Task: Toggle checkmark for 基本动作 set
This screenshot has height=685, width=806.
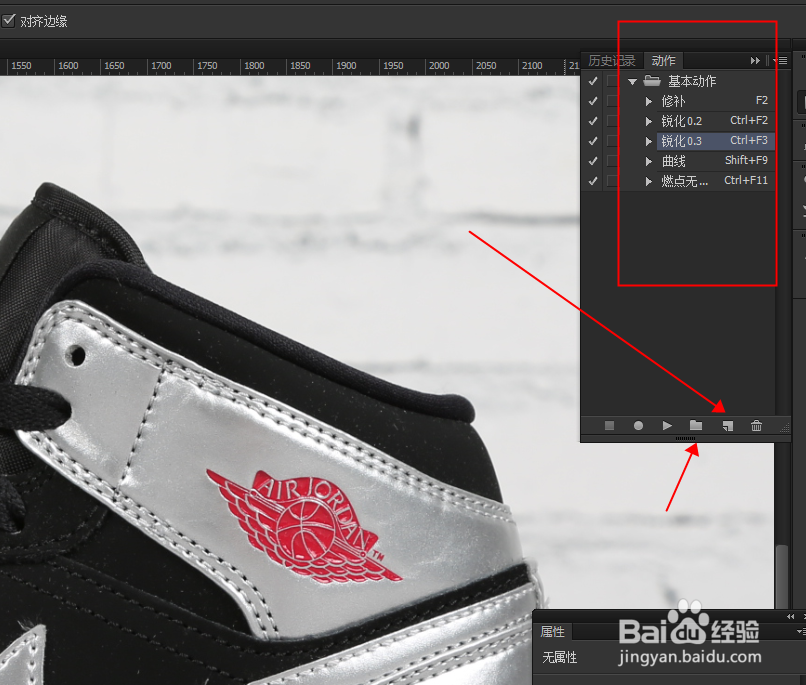Action: pyautogui.click(x=593, y=81)
